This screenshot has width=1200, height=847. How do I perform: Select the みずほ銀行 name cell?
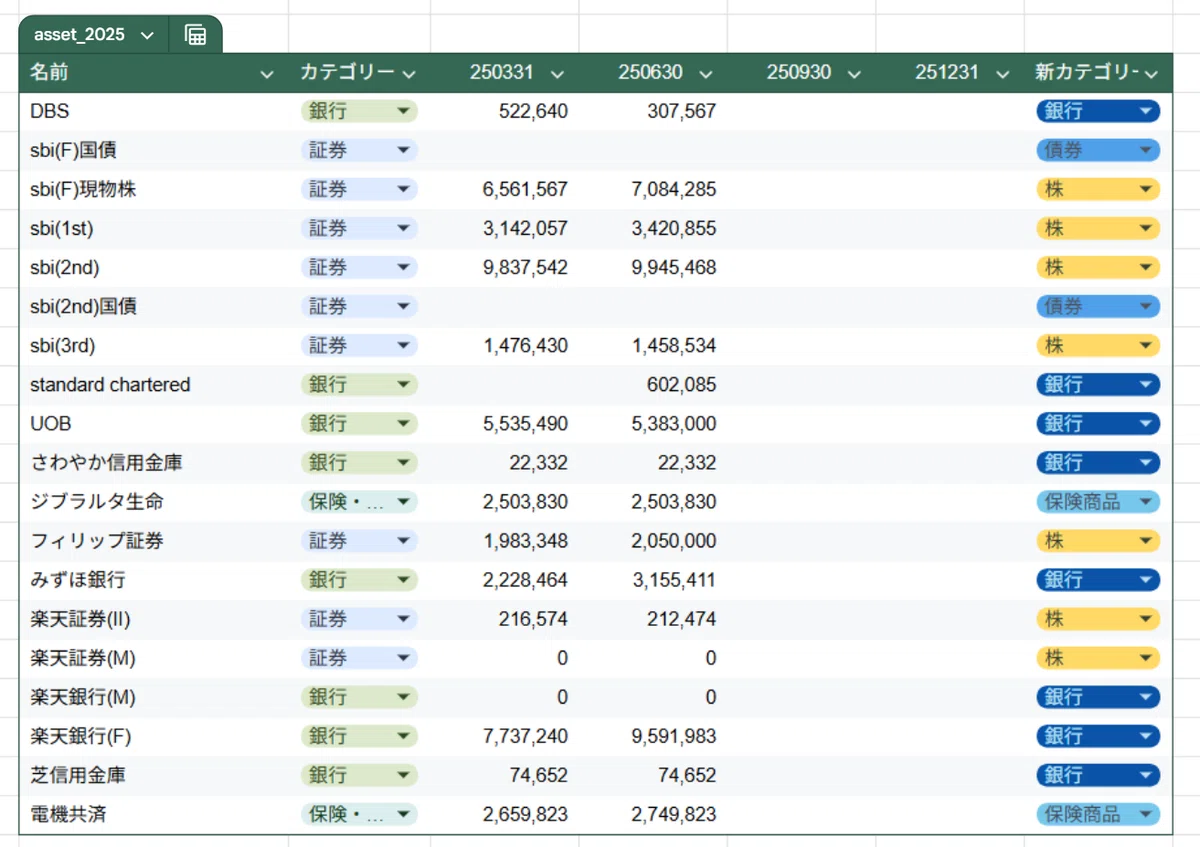pyautogui.click(x=154, y=580)
